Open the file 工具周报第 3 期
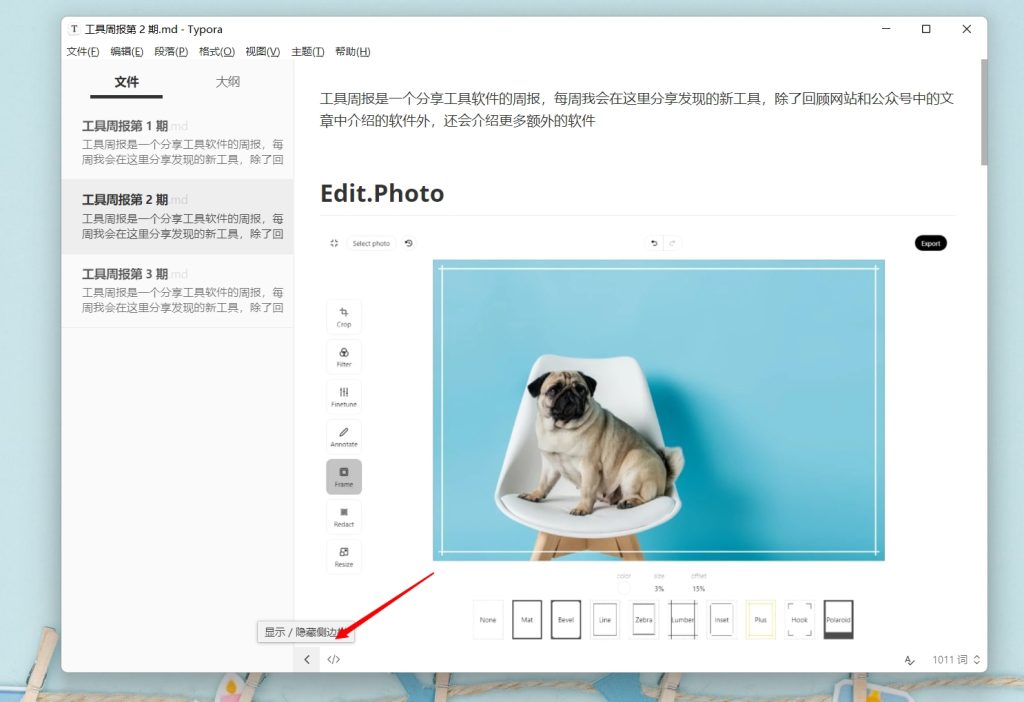Screen dimensions: 1024x702 178,291
